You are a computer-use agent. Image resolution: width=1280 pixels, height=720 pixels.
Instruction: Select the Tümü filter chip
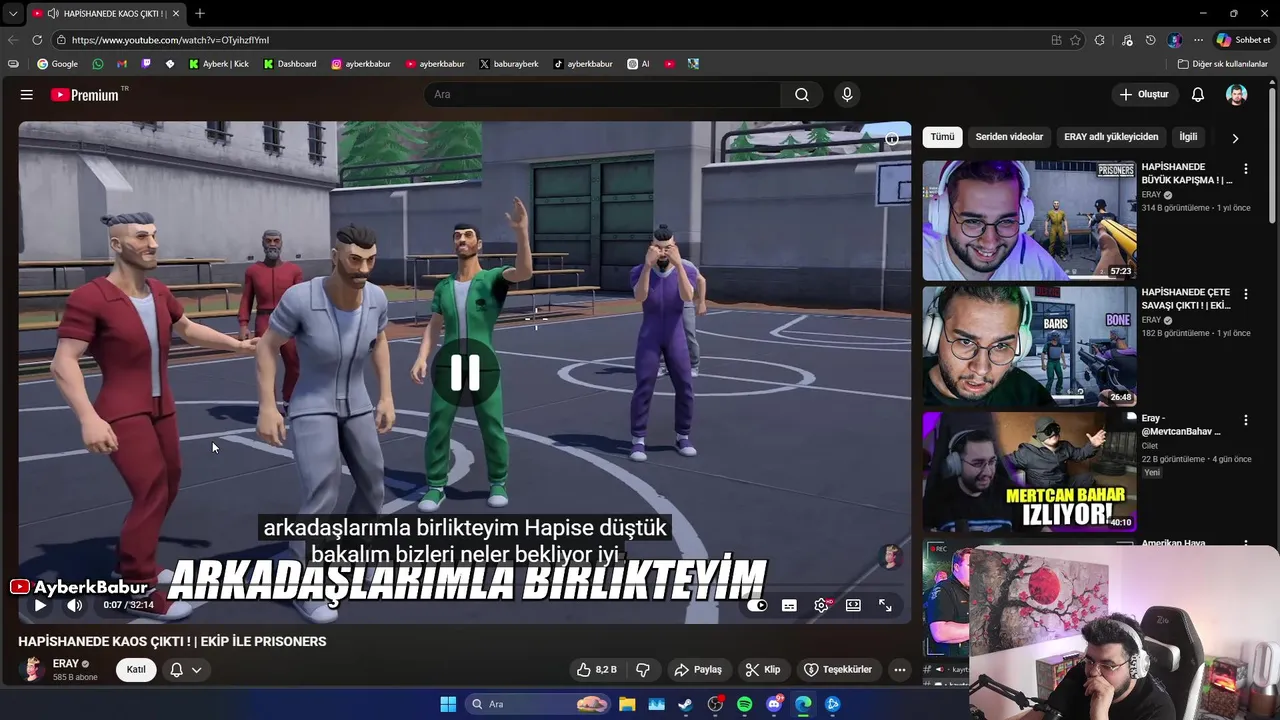942,137
